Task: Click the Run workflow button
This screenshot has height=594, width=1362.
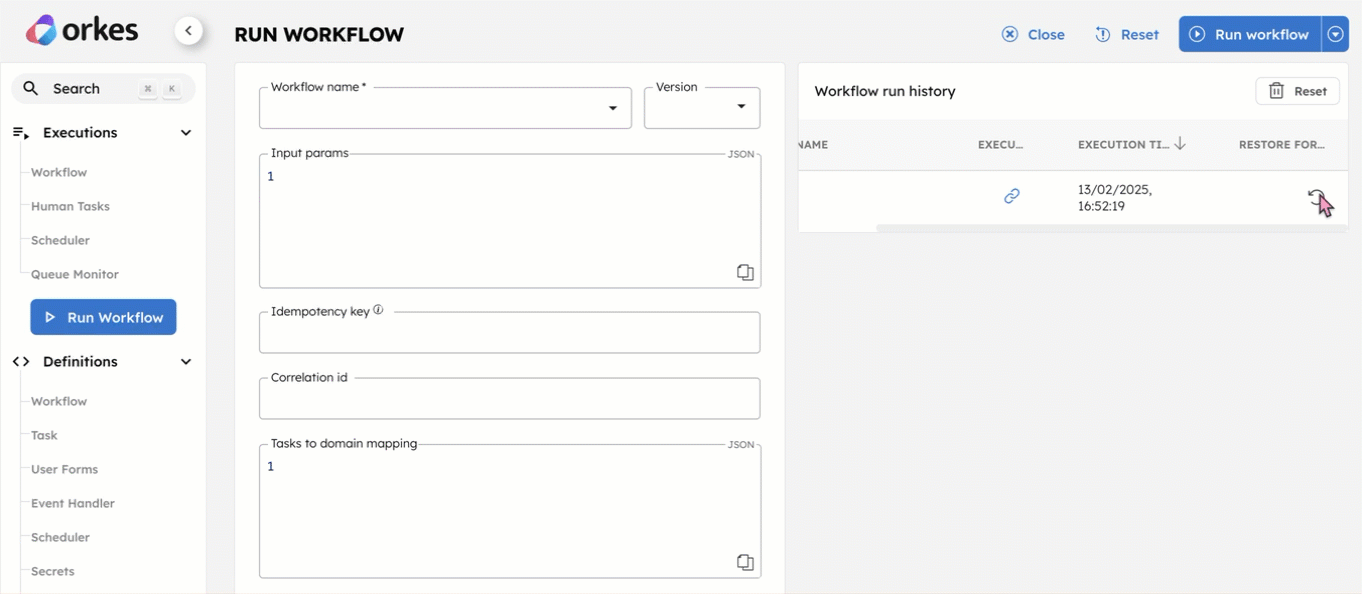Action: [x=1250, y=34]
